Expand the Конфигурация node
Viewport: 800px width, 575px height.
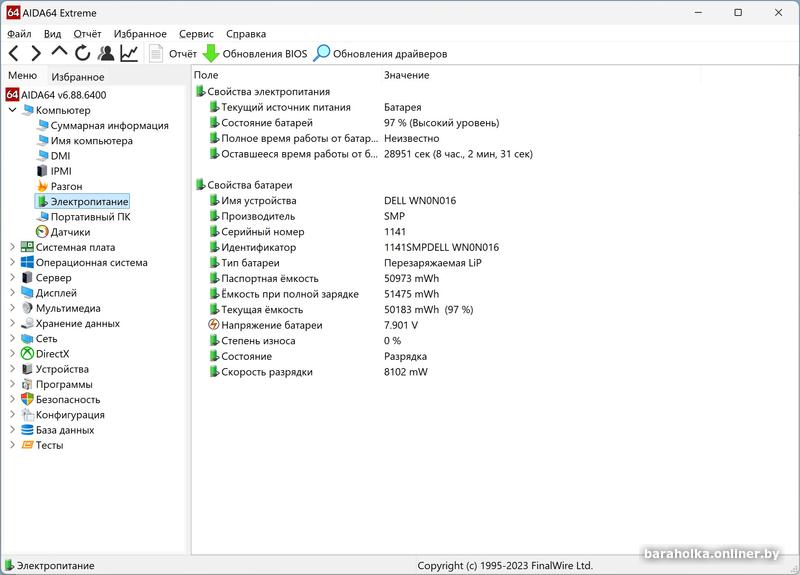click(12, 414)
